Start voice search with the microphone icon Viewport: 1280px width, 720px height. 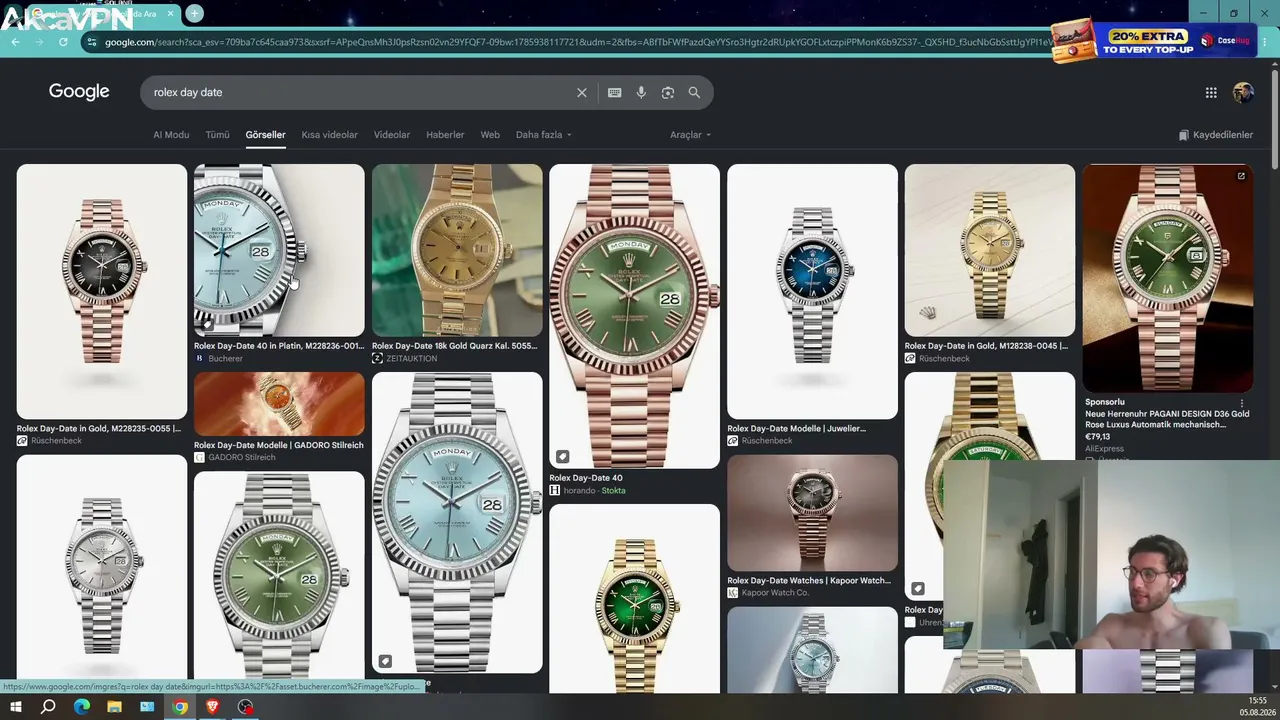click(x=641, y=92)
